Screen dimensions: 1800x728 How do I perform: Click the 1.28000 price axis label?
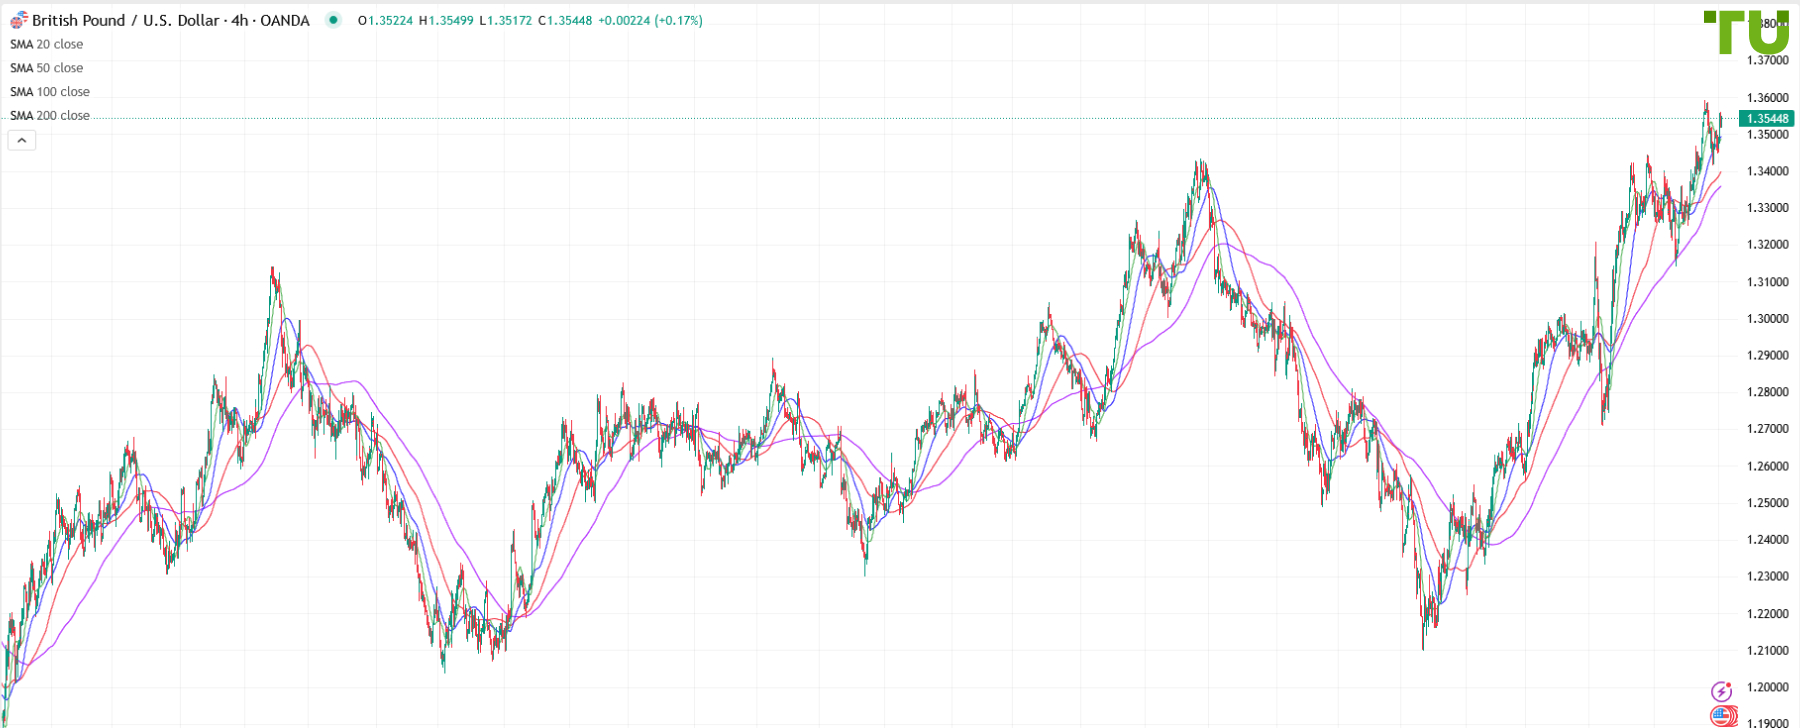click(1767, 392)
